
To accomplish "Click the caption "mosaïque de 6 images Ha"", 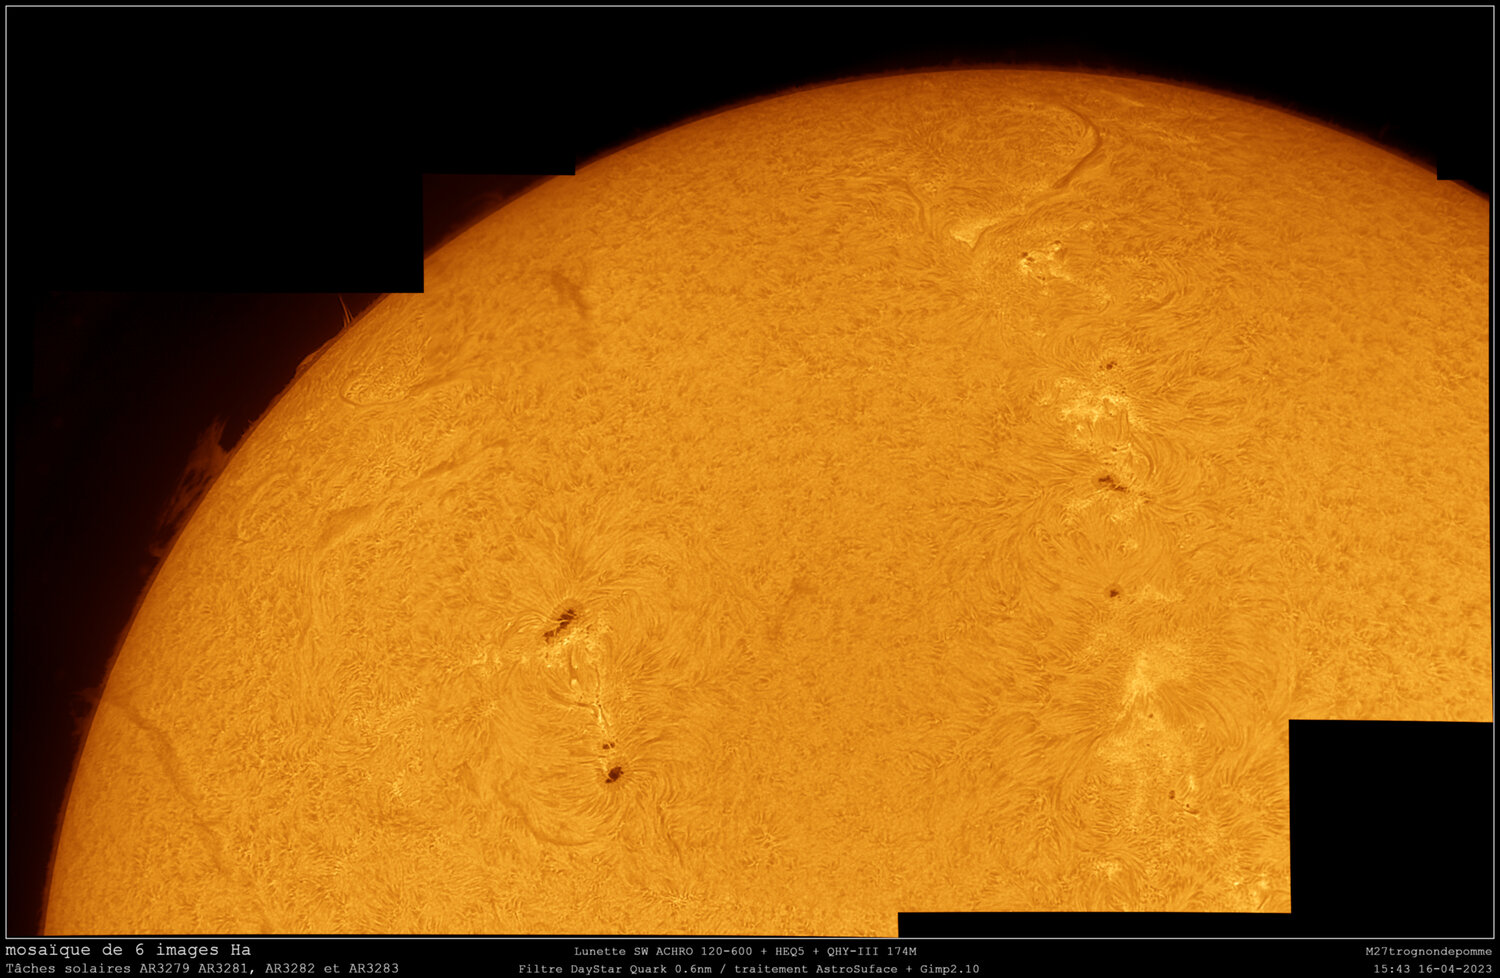I will click(128, 950).
